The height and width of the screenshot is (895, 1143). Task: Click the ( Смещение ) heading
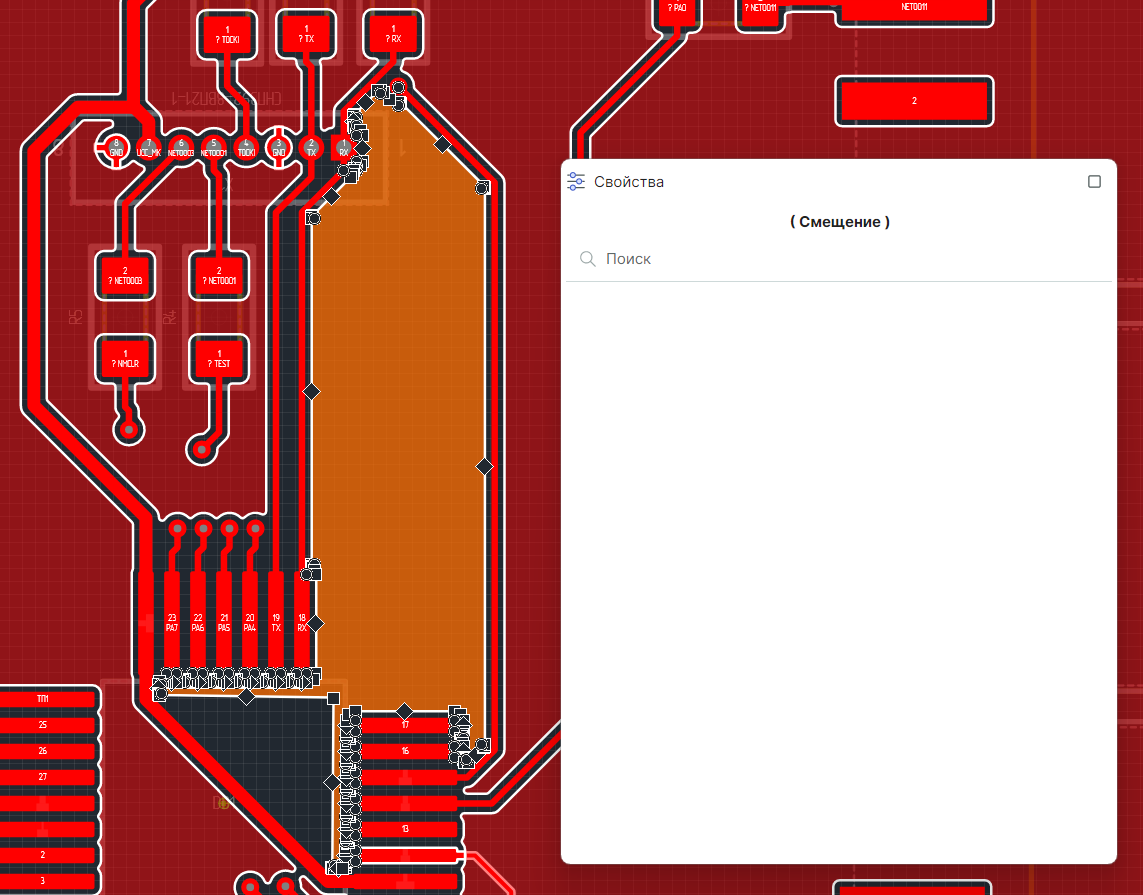click(x=839, y=221)
